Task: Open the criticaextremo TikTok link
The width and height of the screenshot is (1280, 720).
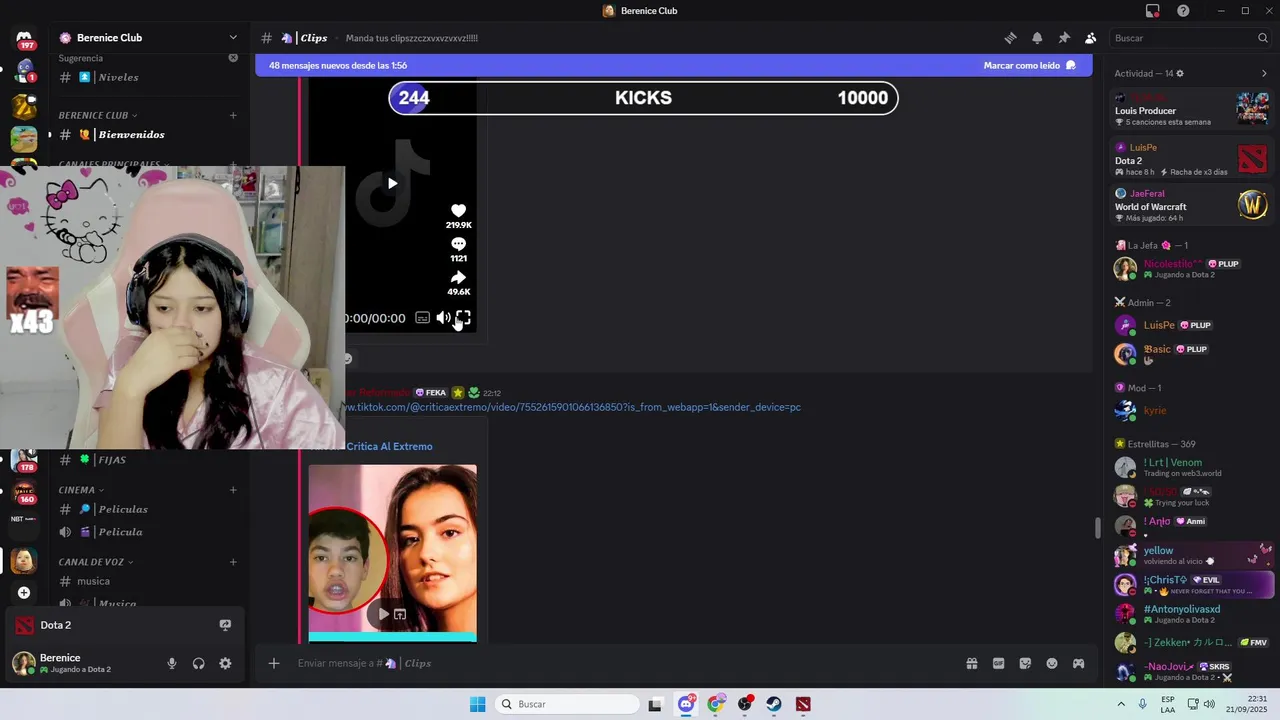Action: coord(572,407)
